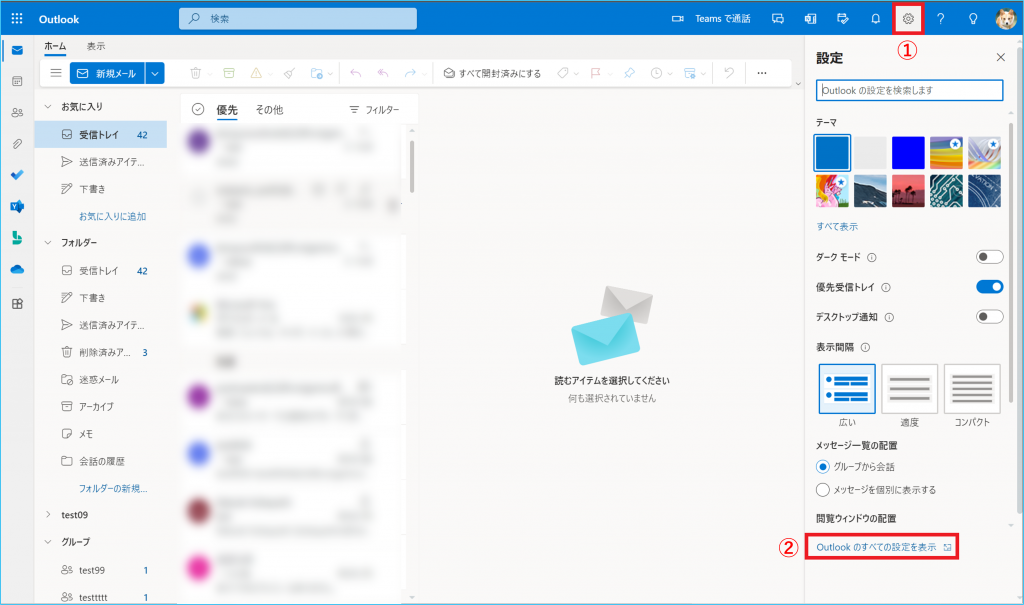Switch to the 表示 ribbon tab
The image size is (1024, 605).
(96, 46)
